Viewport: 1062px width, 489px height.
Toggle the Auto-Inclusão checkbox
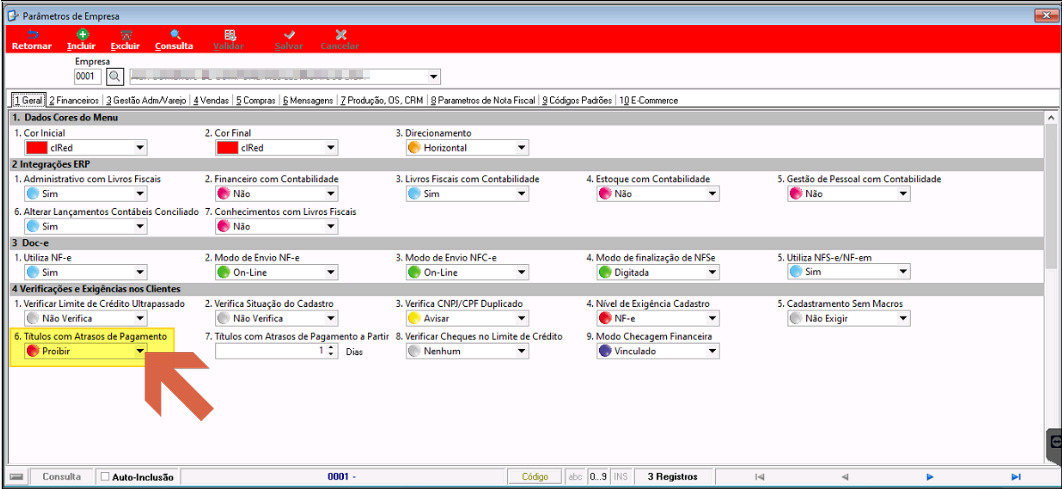coord(104,477)
